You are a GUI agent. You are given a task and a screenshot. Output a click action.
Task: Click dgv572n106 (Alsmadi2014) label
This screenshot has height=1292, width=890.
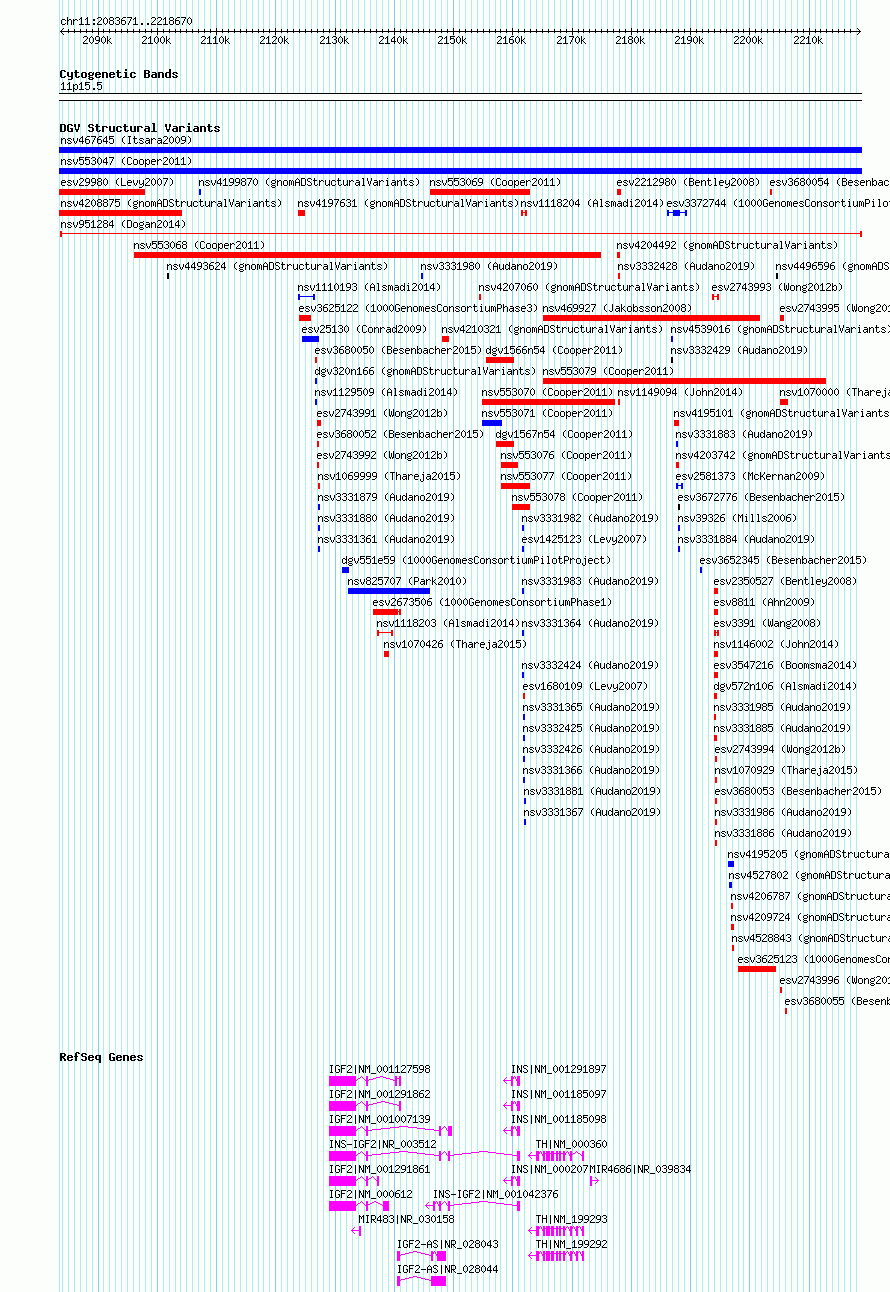[785, 686]
